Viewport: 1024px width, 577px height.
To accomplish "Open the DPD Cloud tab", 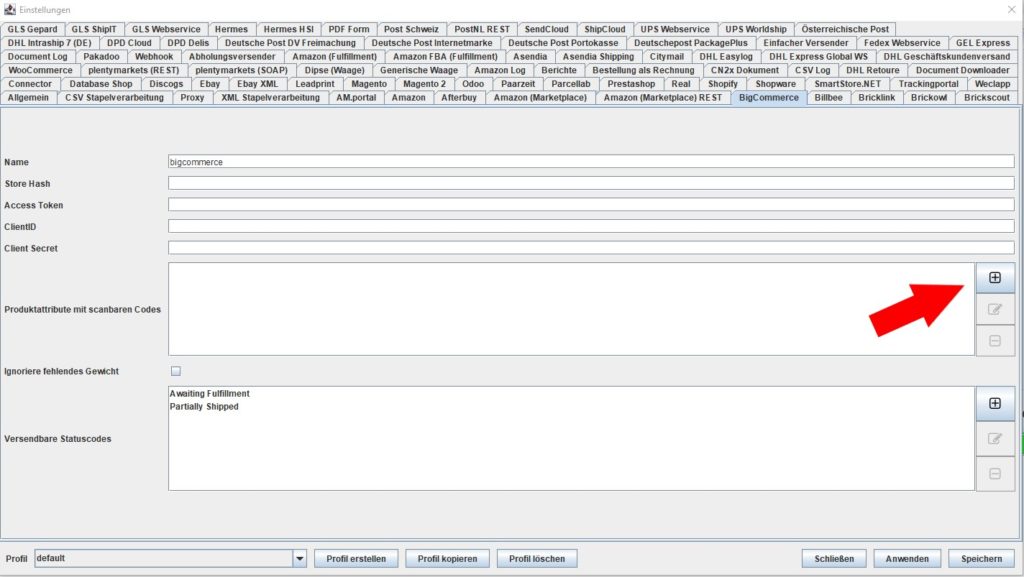I will pos(129,43).
